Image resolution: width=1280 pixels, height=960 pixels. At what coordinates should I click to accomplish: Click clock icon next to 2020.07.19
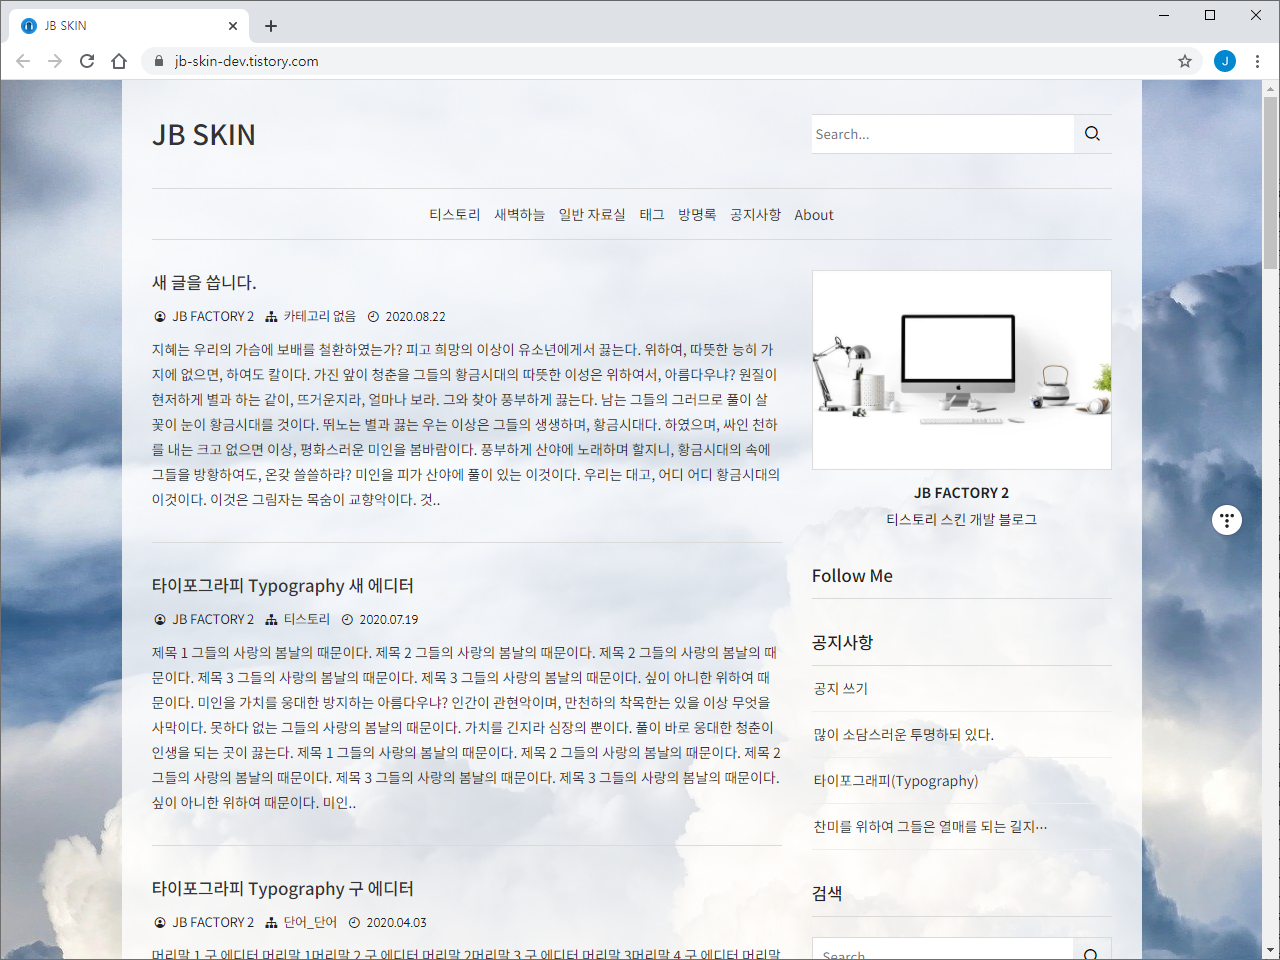coord(348,619)
